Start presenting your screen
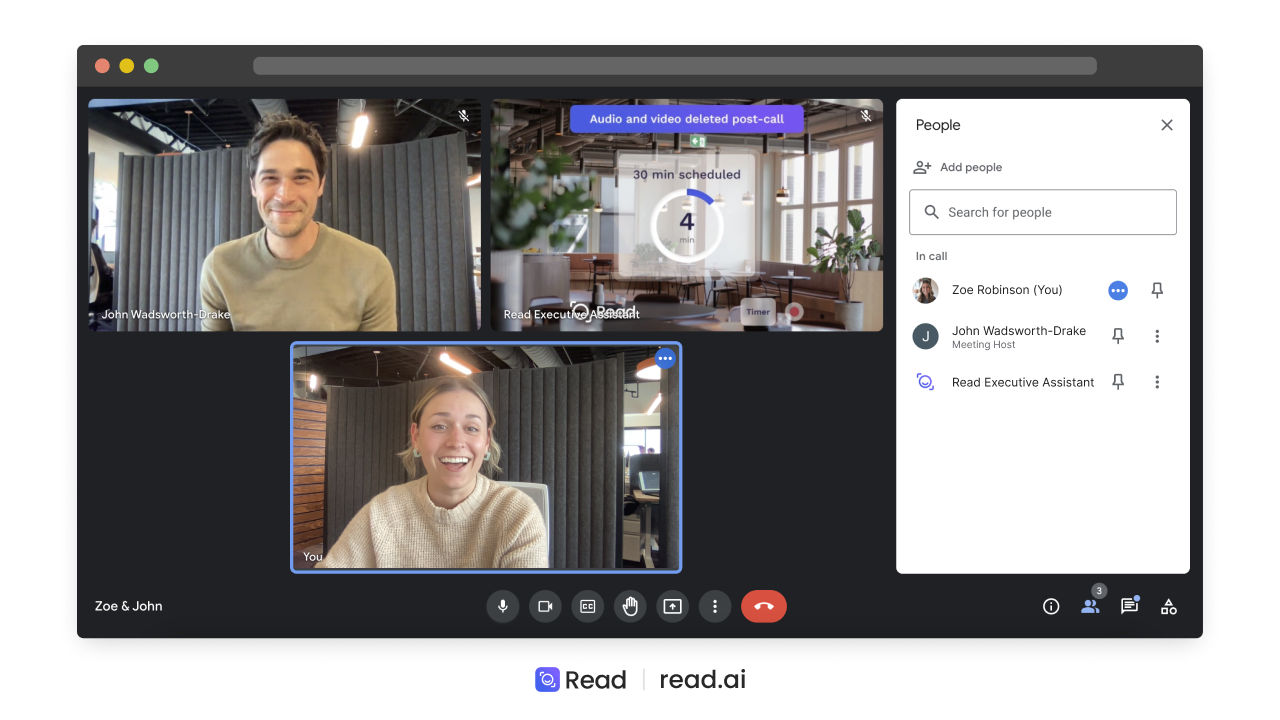This screenshot has width=1280, height=720. tap(673, 606)
